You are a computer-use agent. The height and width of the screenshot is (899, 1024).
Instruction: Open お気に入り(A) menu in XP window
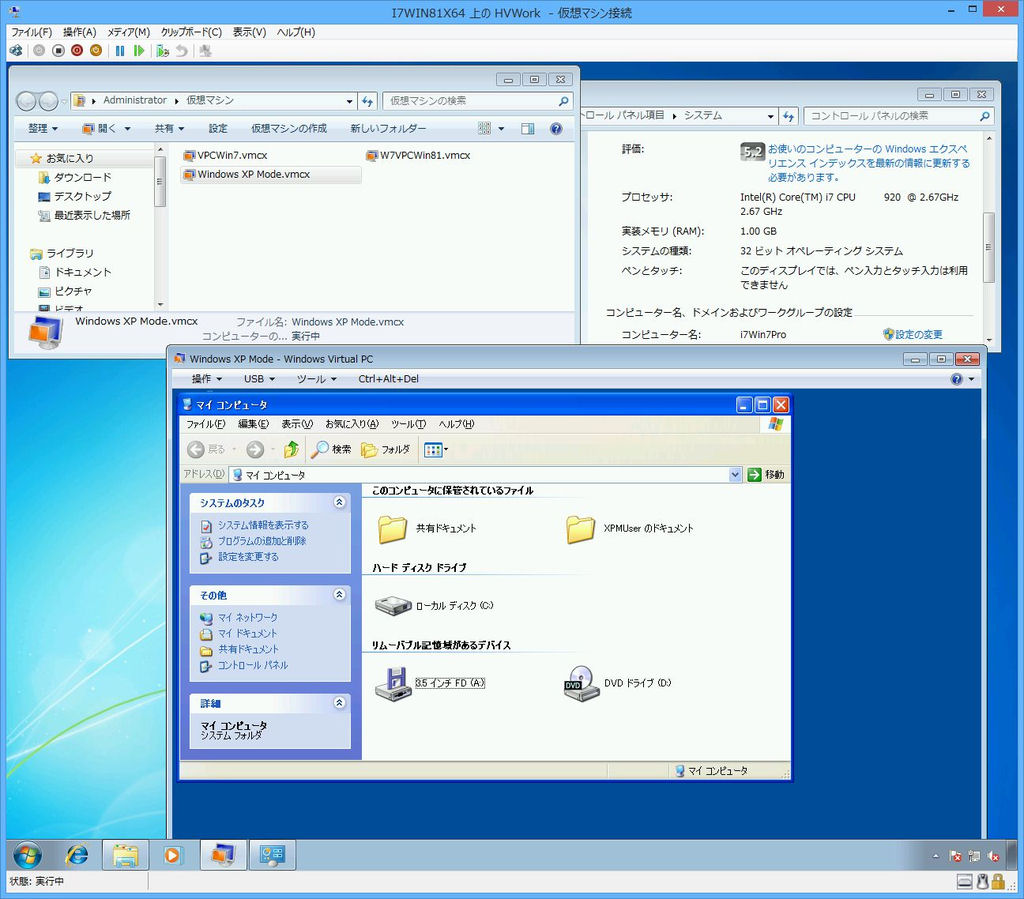(352, 424)
